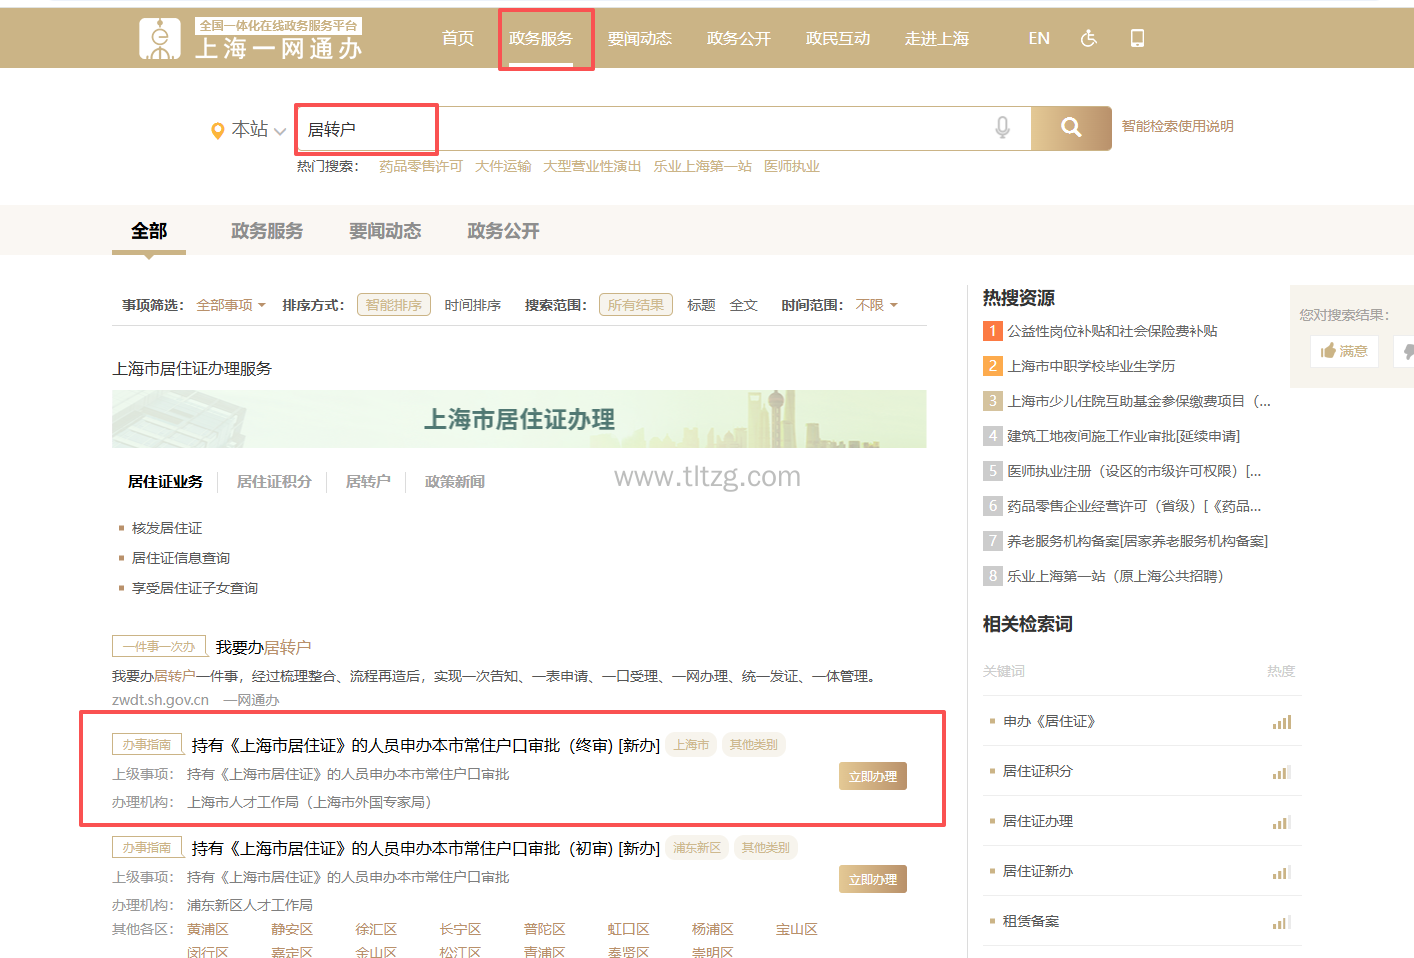
Task: Click the 上海一网通办 site logo
Action: pyautogui.click(x=250, y=39)
